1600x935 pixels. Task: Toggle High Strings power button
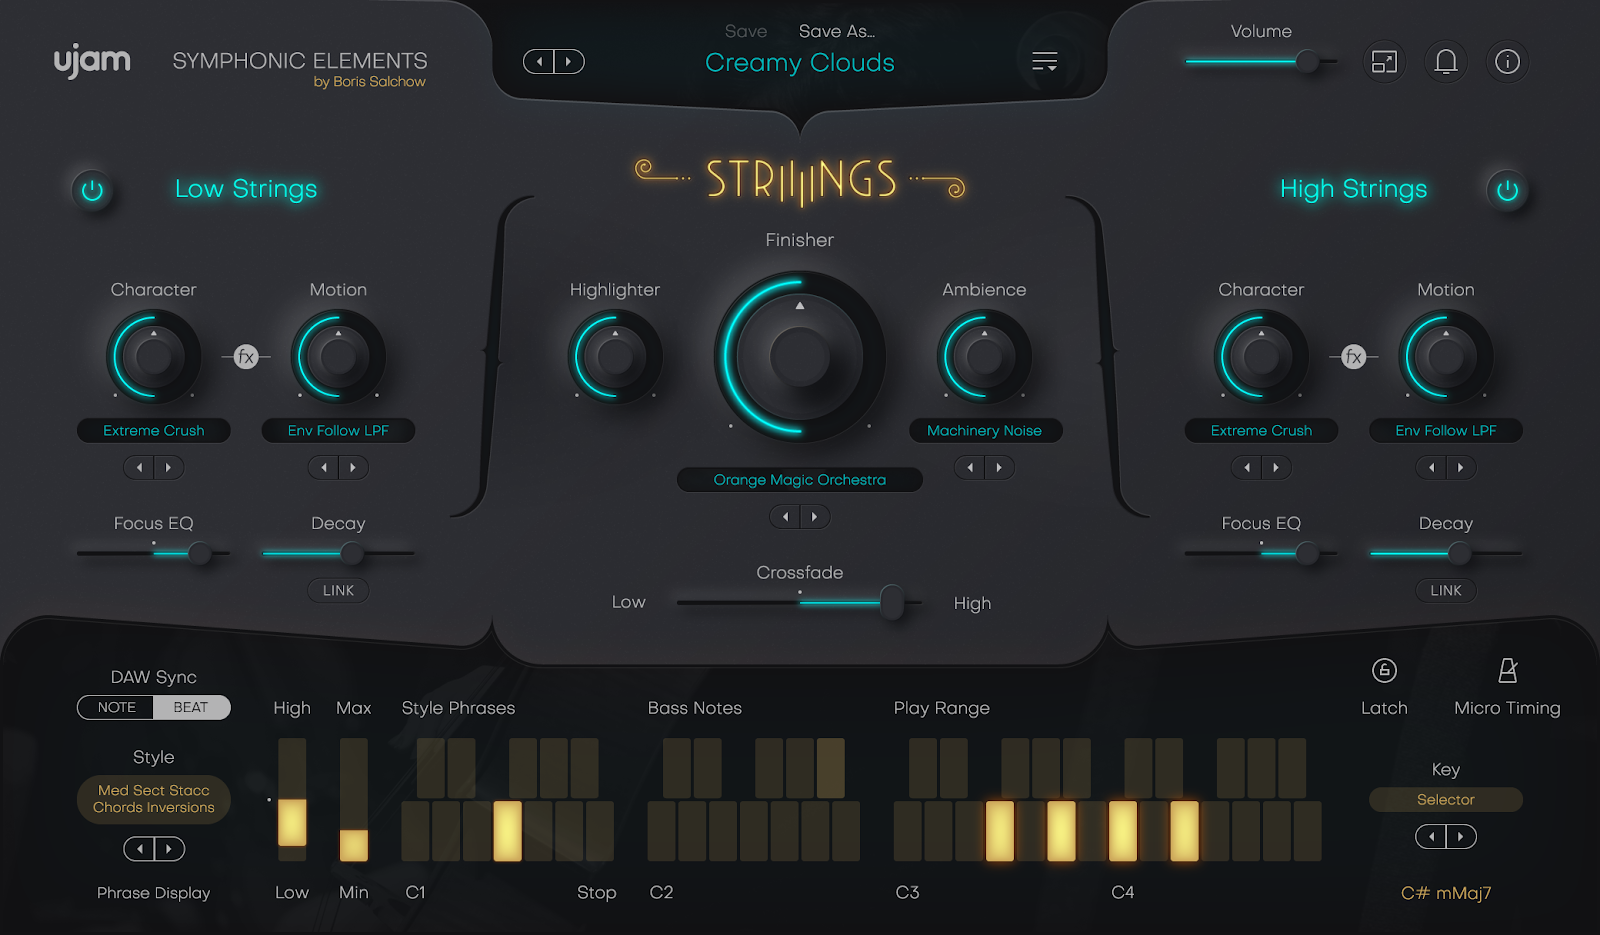click(x=1507, y=190)
